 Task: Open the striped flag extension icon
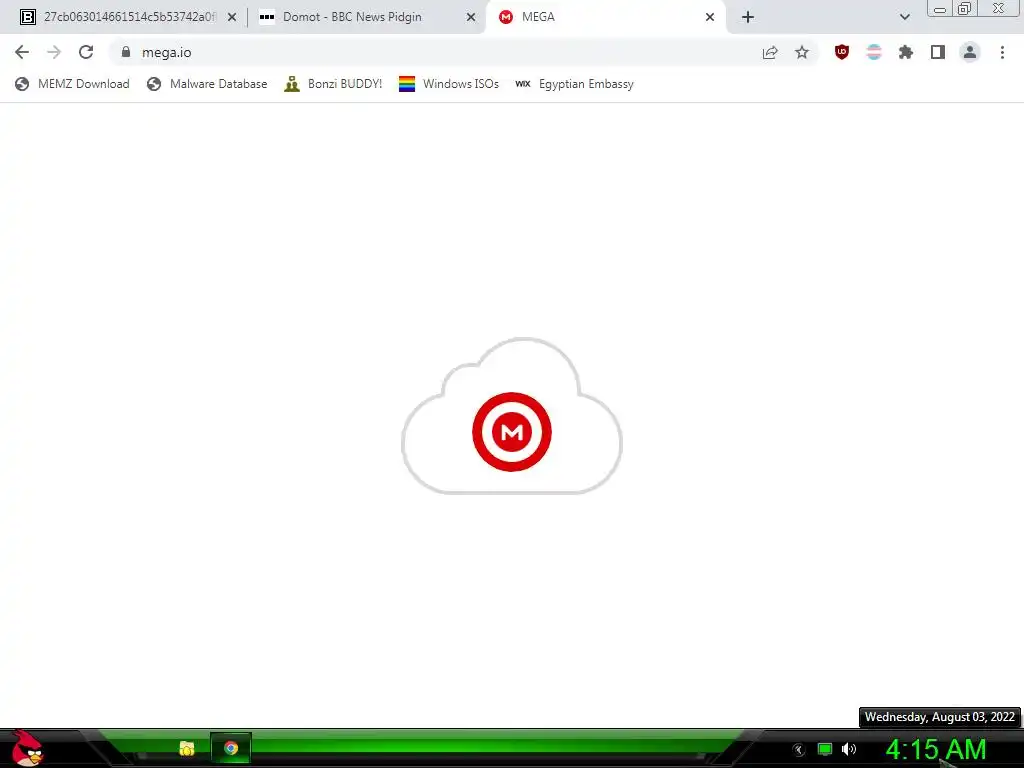[x=874, y=52]
